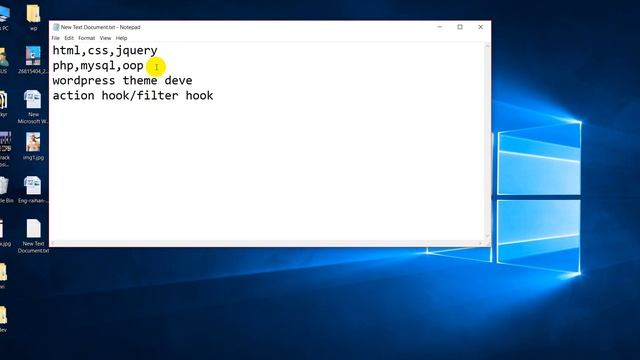Click the horizontal scrollbar left arrow in Notepad

(53, 243)
